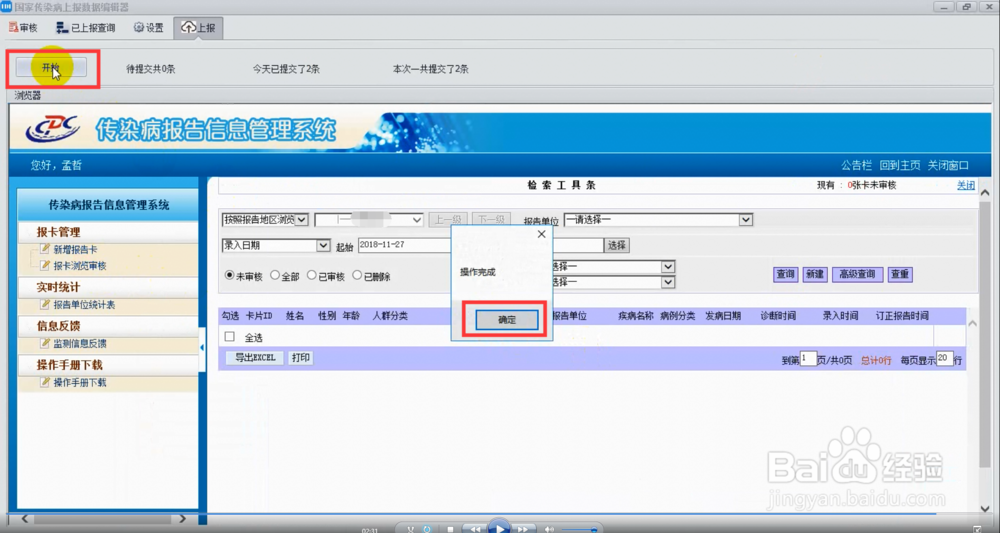Screen dimensions: 1000x533
Task: Click sidebar horizontal scrollbar left arrow
Action: pos(25,519)
